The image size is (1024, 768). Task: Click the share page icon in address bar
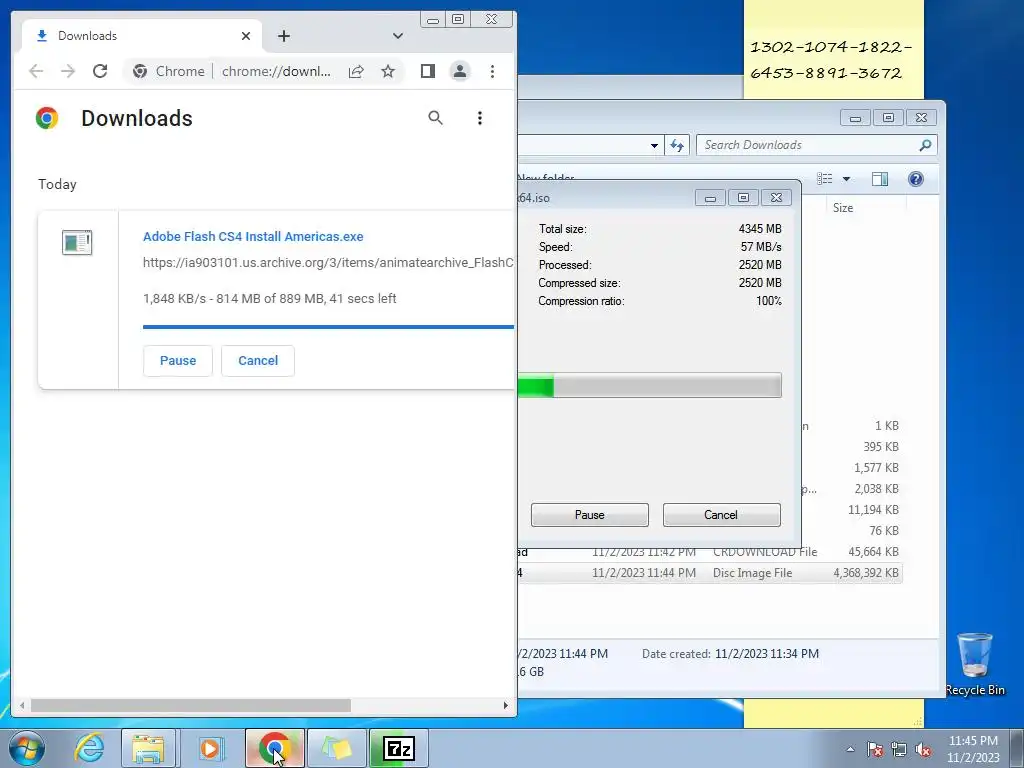(356, 71)
